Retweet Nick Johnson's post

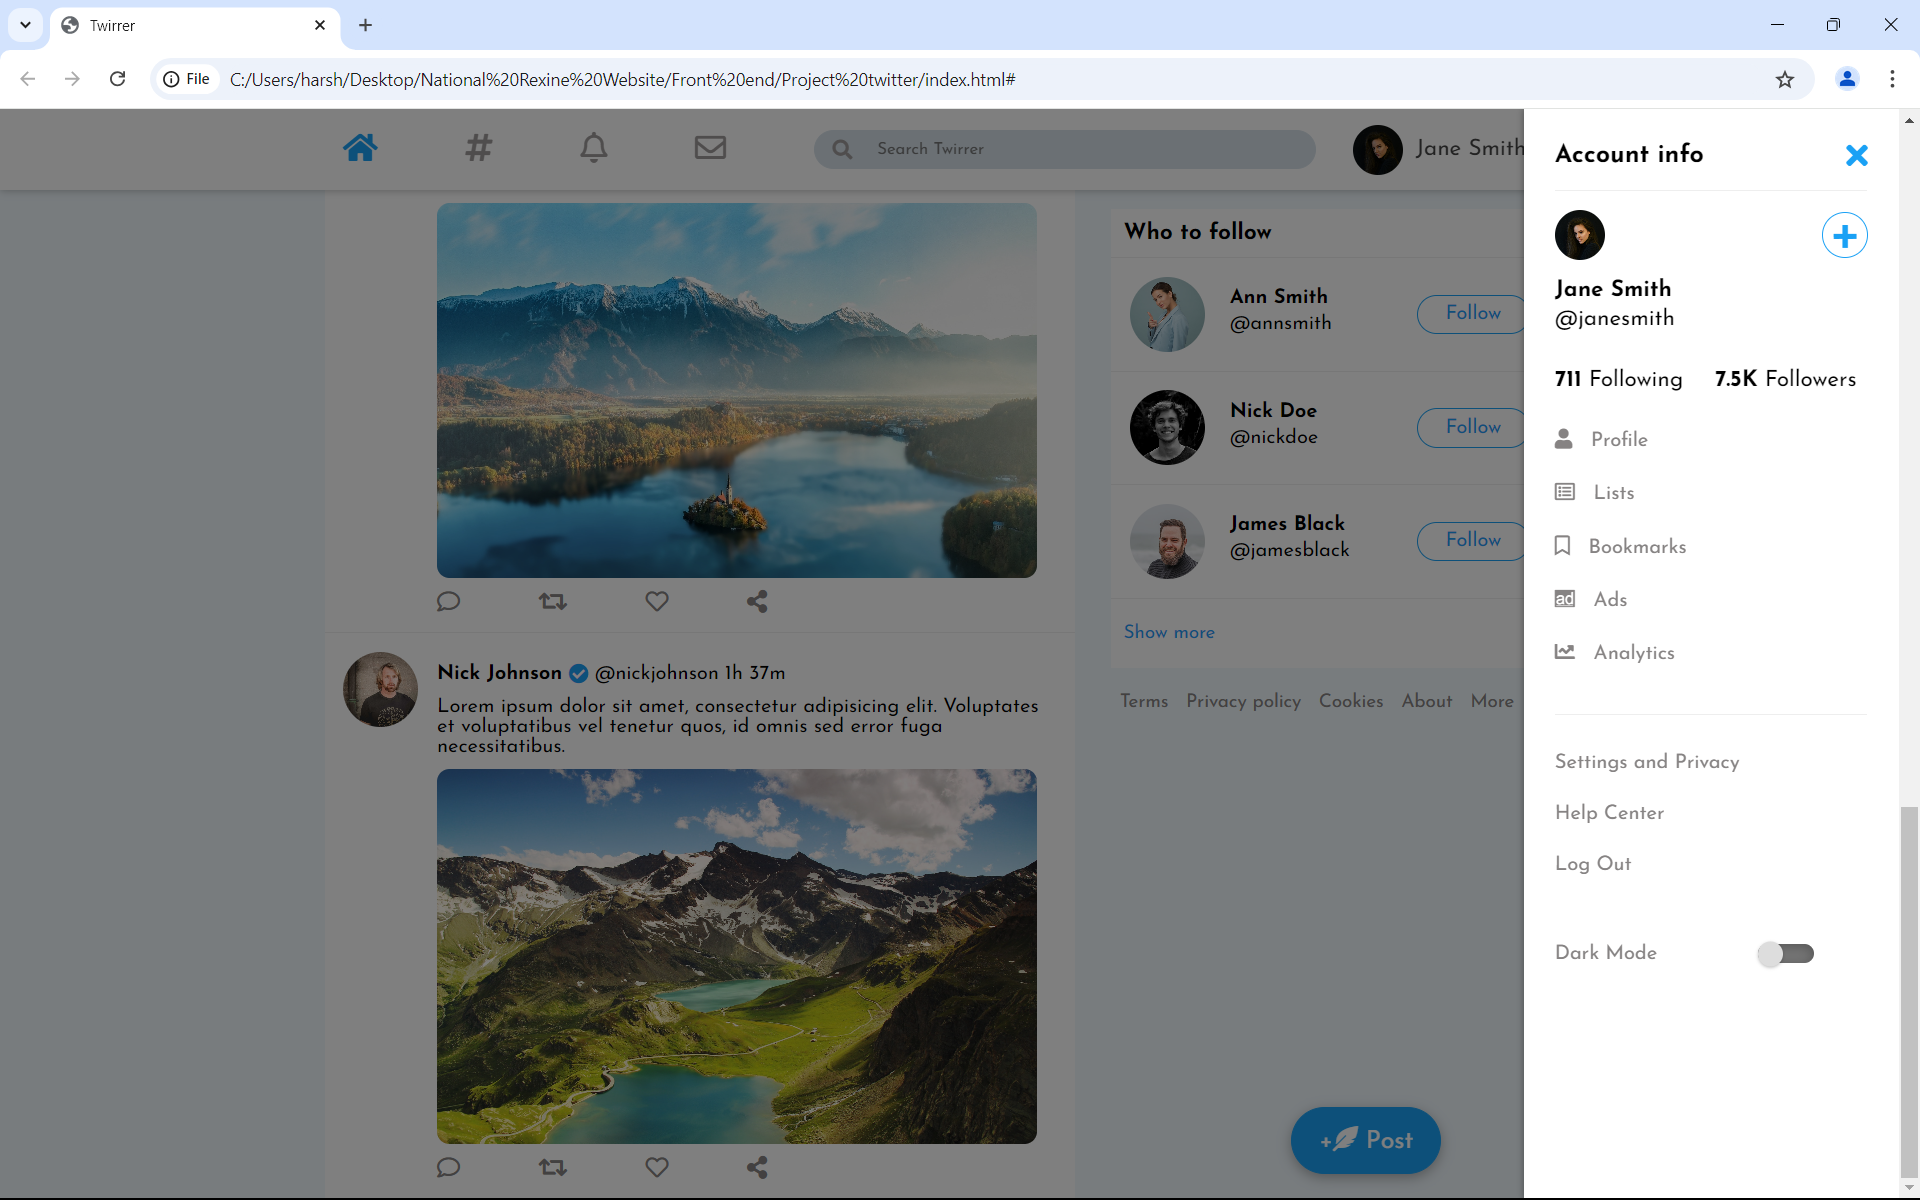coord(553,1167)
